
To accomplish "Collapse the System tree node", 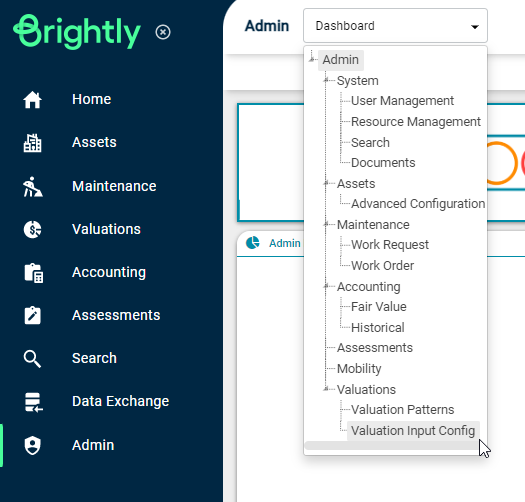I will pyautogui.click(x=326, y=80).
